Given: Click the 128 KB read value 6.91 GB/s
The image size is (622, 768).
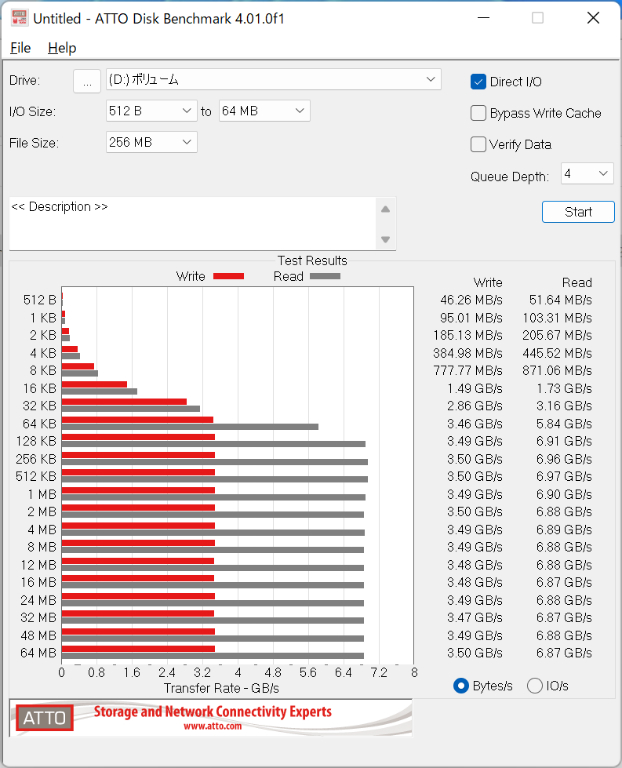Looking at the screenshot, I should coord(564,441).
